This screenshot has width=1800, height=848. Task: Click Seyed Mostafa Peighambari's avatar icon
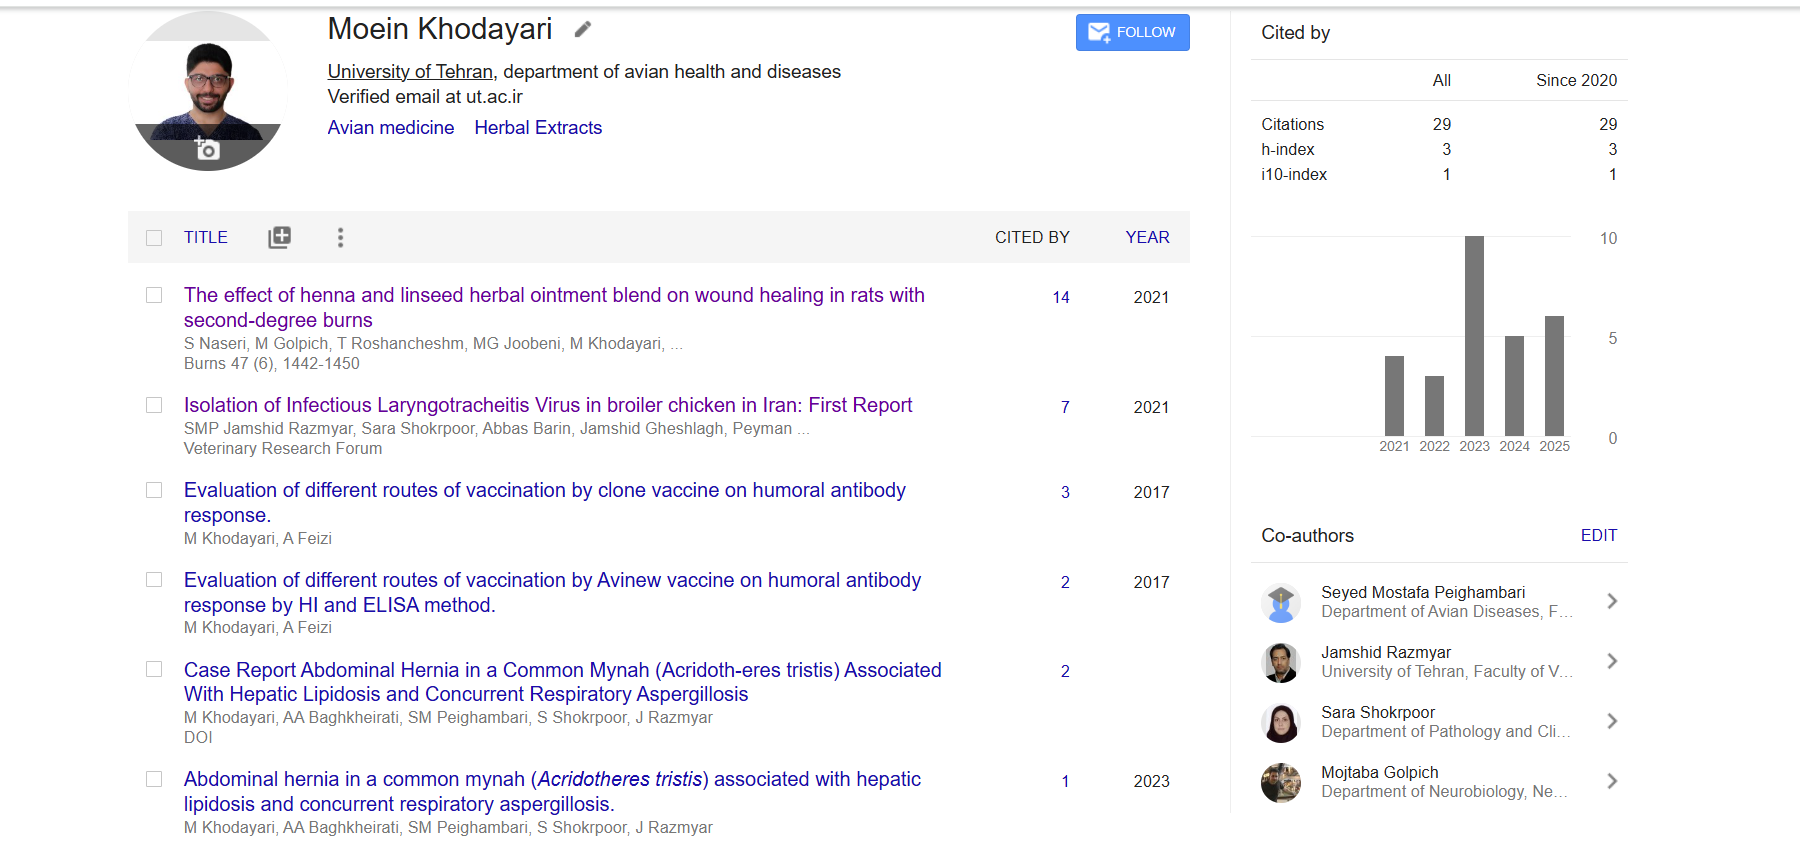[1280, 602]
